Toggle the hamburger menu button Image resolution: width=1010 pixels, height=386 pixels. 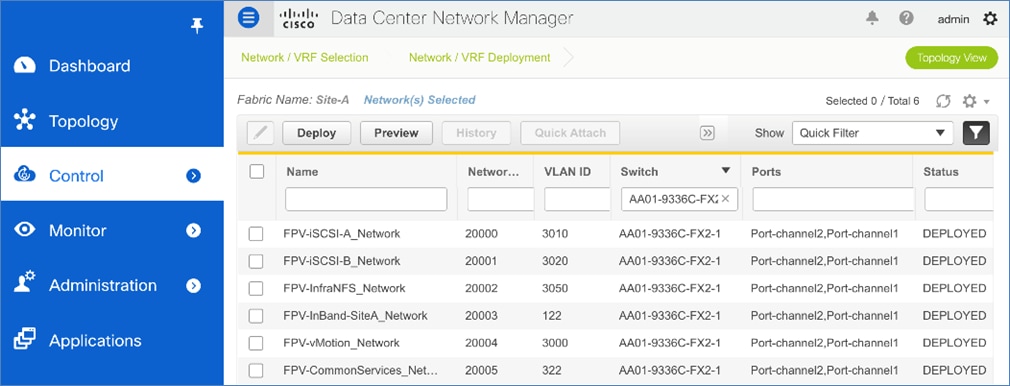tap(249, 17)
